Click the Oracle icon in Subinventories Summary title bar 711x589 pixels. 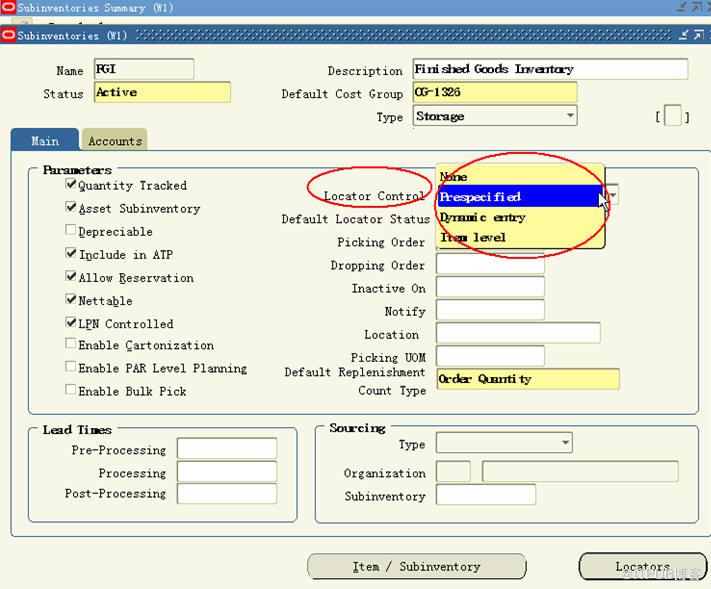9,8
